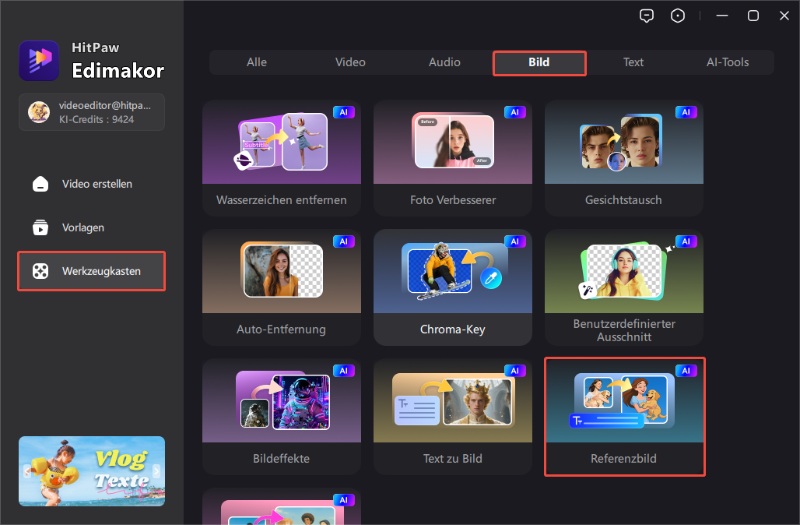
Task: Open the Chroma-Key tool card
Action: tap(452, 286)
